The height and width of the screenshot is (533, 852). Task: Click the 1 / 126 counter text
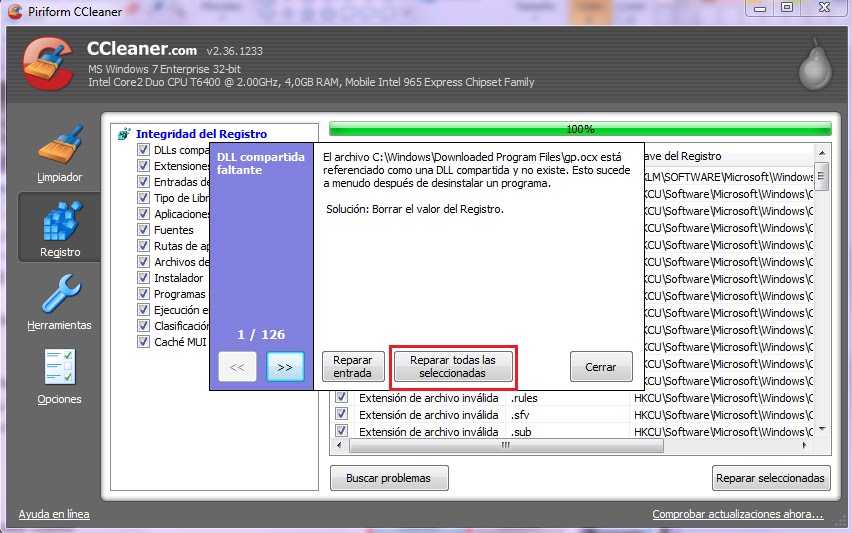coord(261,334)
